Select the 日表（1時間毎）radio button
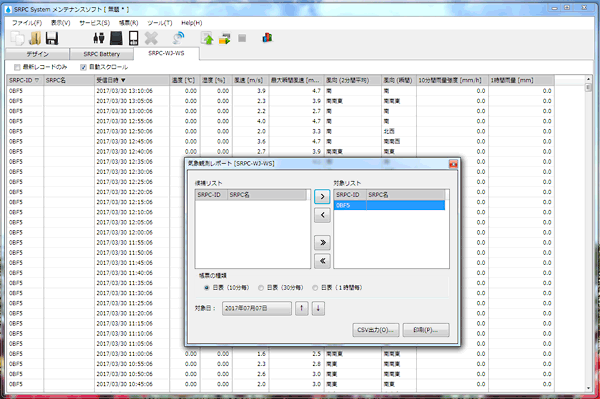Image resolution: width=600 pixels, height=399 pixels. pyautogui.click(x=315, y=288)
